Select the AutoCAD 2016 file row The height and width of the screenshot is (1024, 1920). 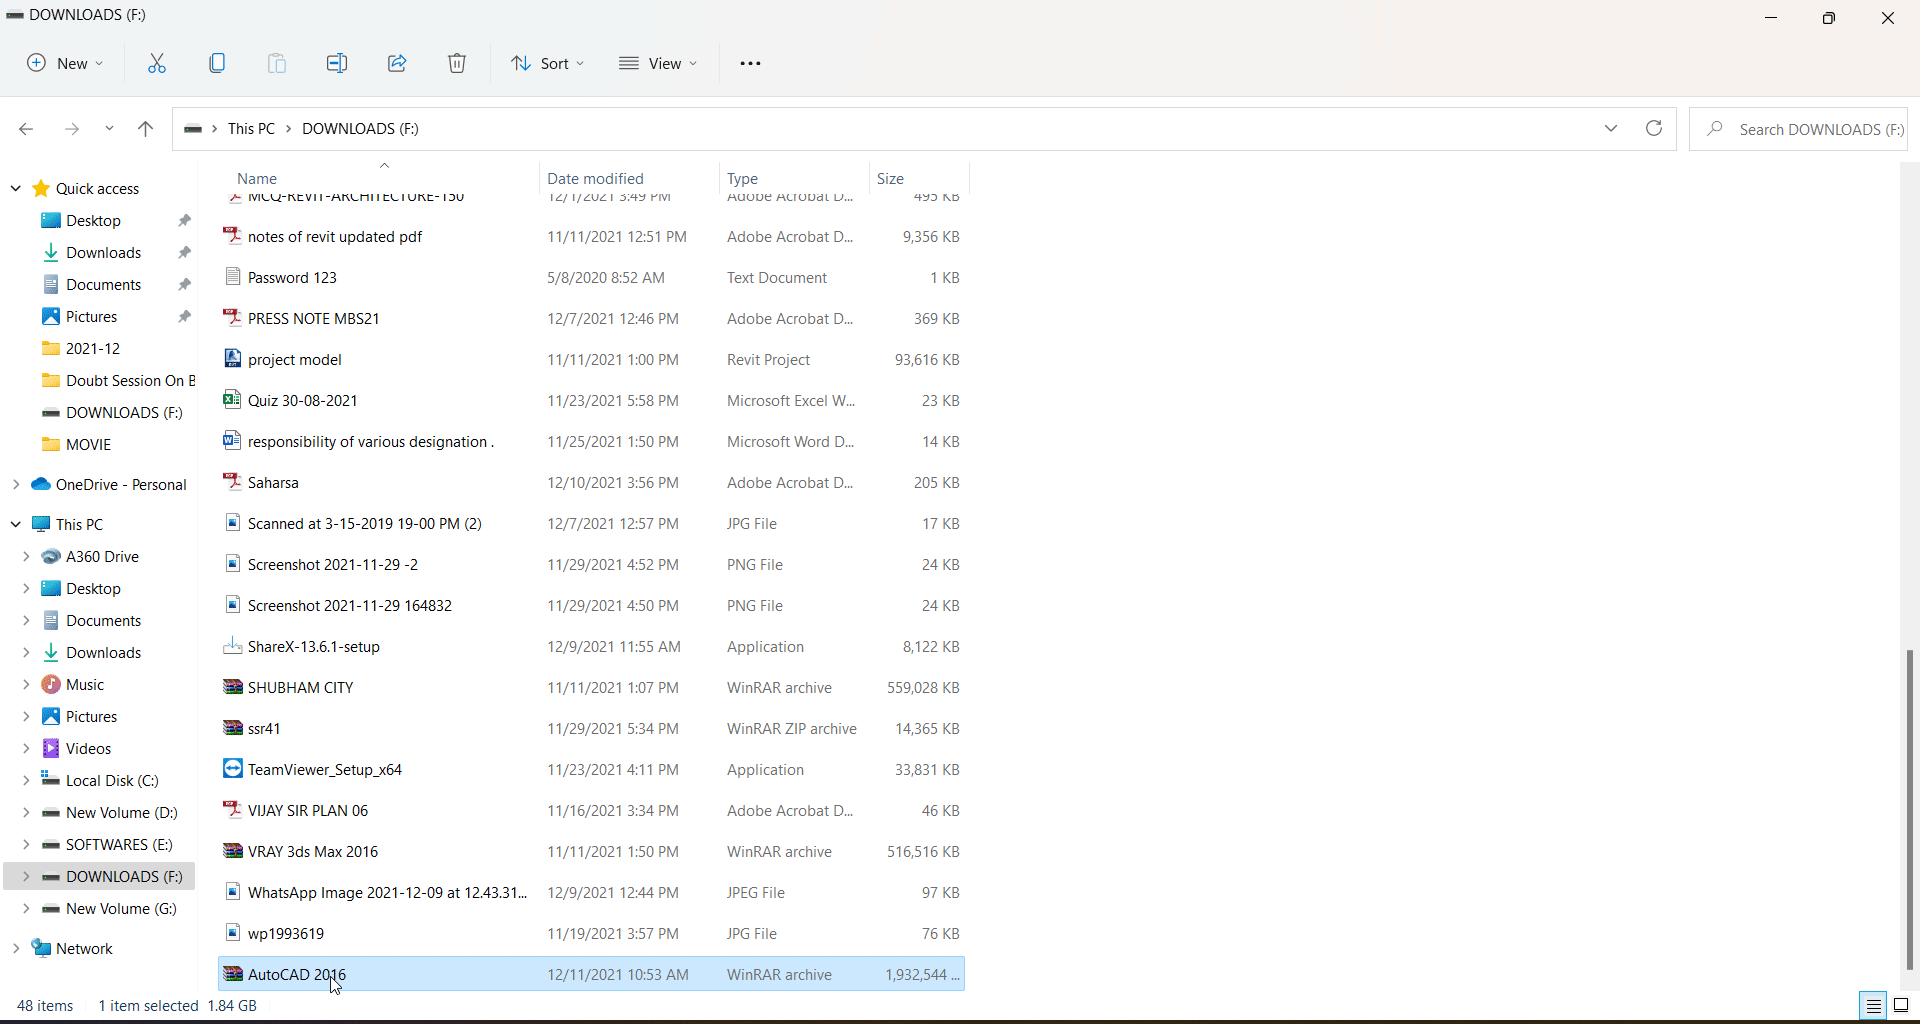click(591, 974)
